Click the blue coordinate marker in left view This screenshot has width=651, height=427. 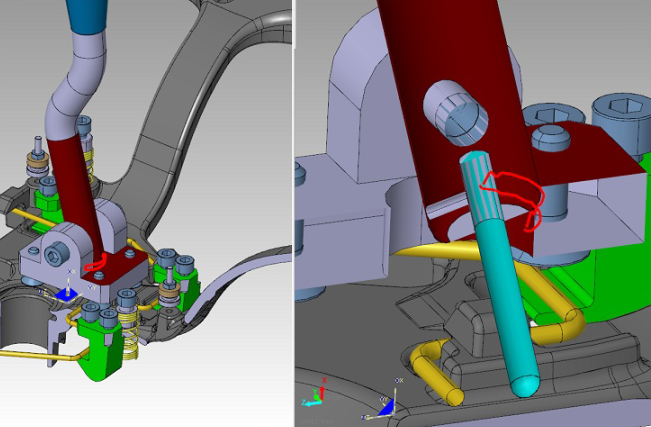66,295
